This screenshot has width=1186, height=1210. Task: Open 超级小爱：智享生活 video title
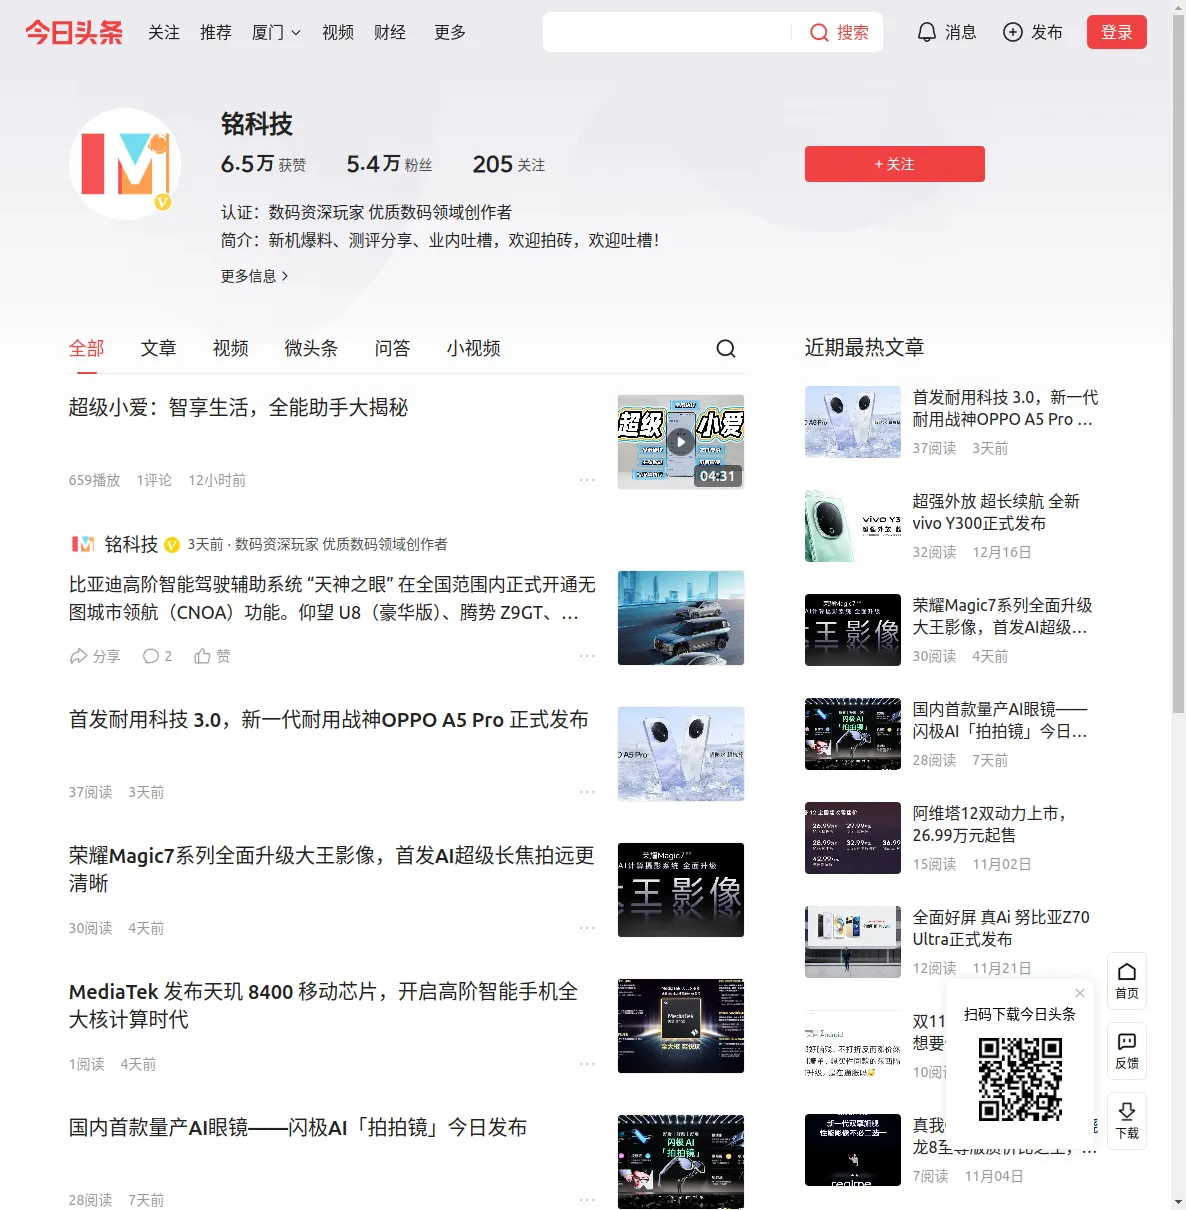pyautogui.click(x=239, y=408)
